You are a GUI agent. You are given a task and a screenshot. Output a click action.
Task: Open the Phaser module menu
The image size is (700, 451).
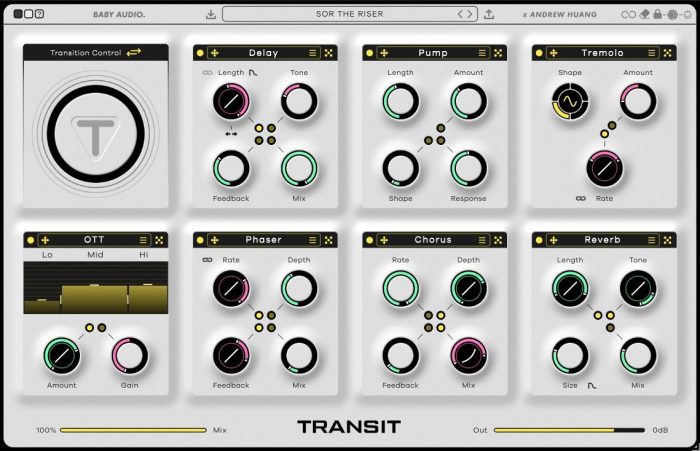[x=312, y=240]
